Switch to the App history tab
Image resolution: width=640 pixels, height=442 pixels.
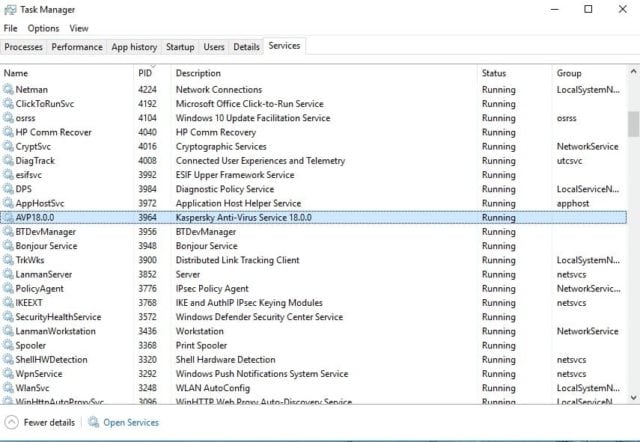click(134, 47)
